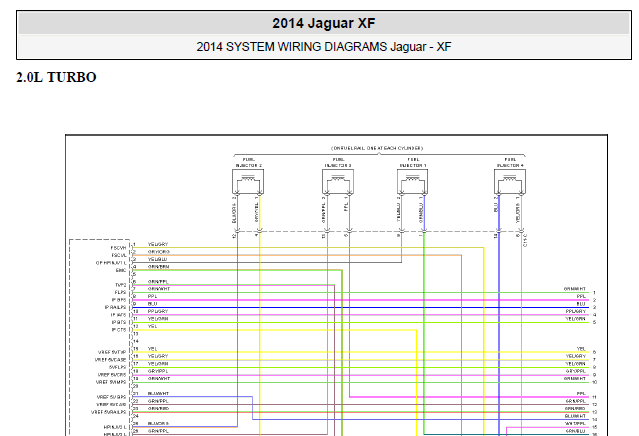The image size is (639, 436).
Task: Click the 'IP RAILPS' pin label
Action: pyautogui.click(x=115, y=308)
